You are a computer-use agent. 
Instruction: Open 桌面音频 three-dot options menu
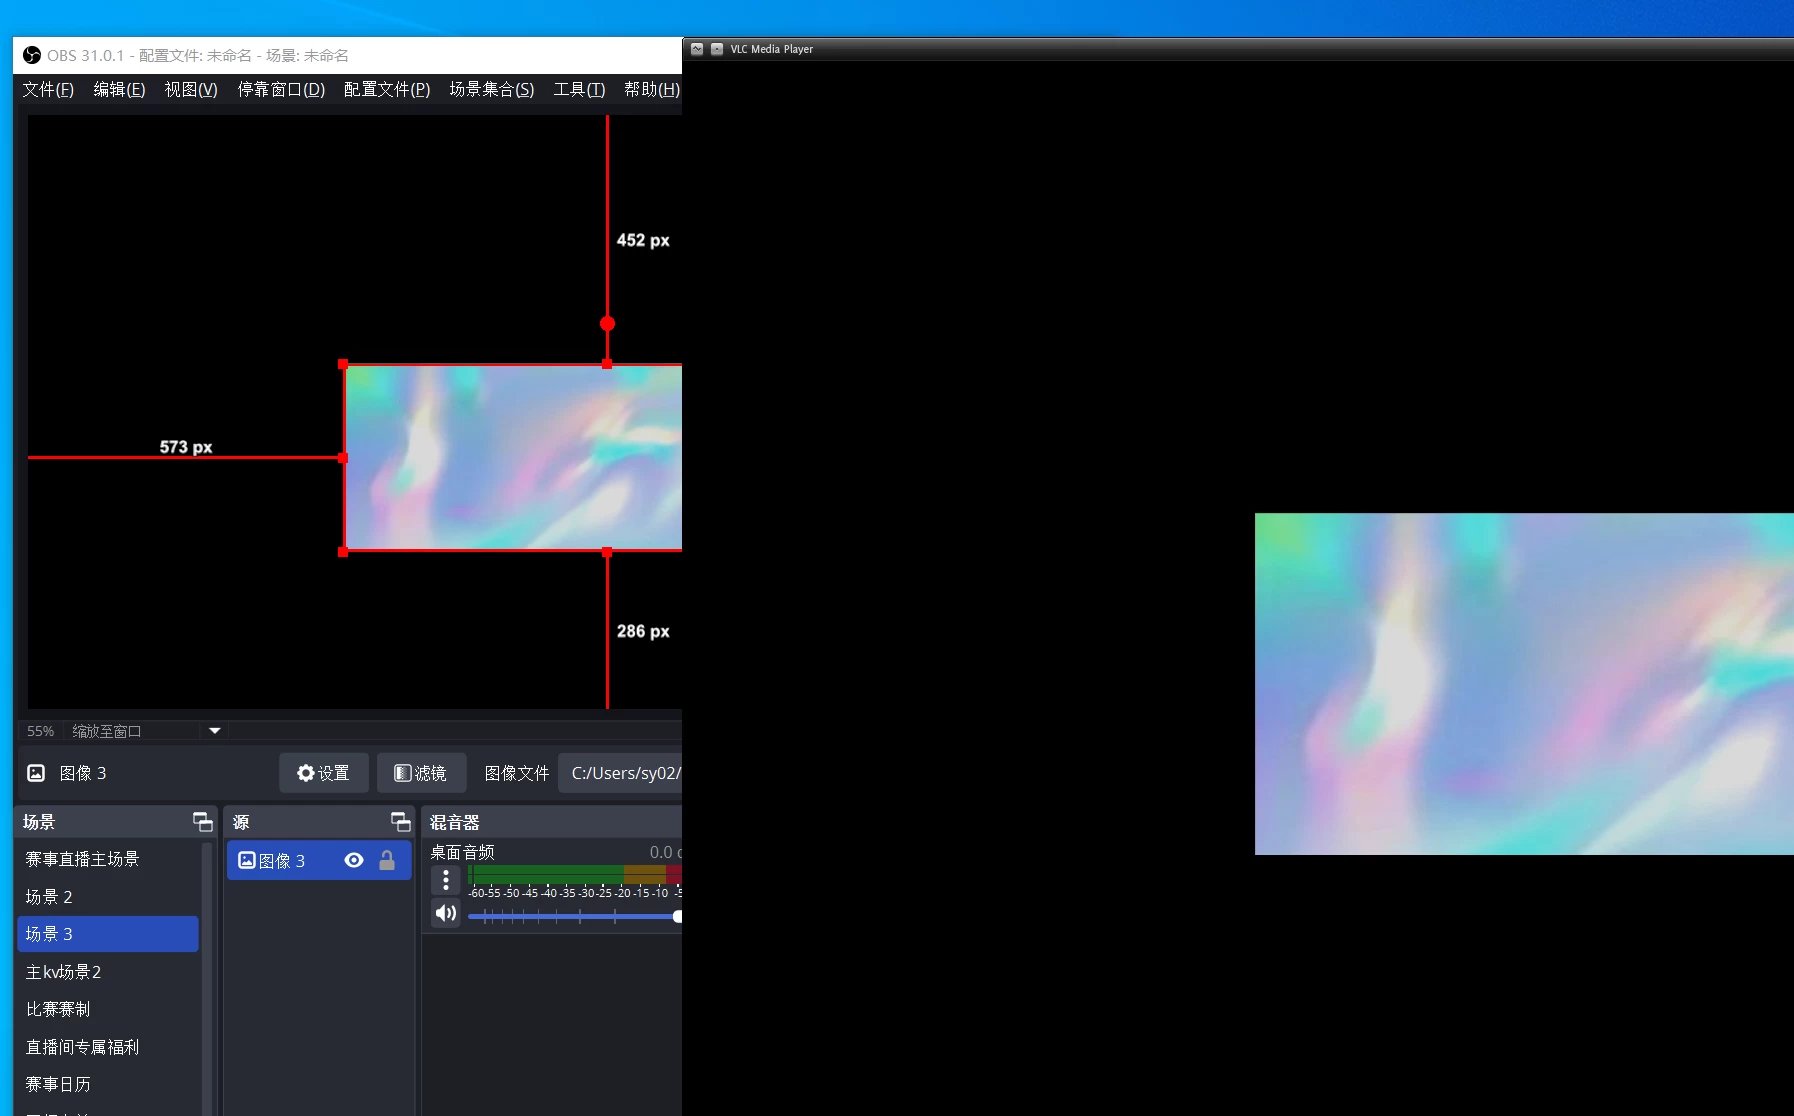tap(446, 880)
